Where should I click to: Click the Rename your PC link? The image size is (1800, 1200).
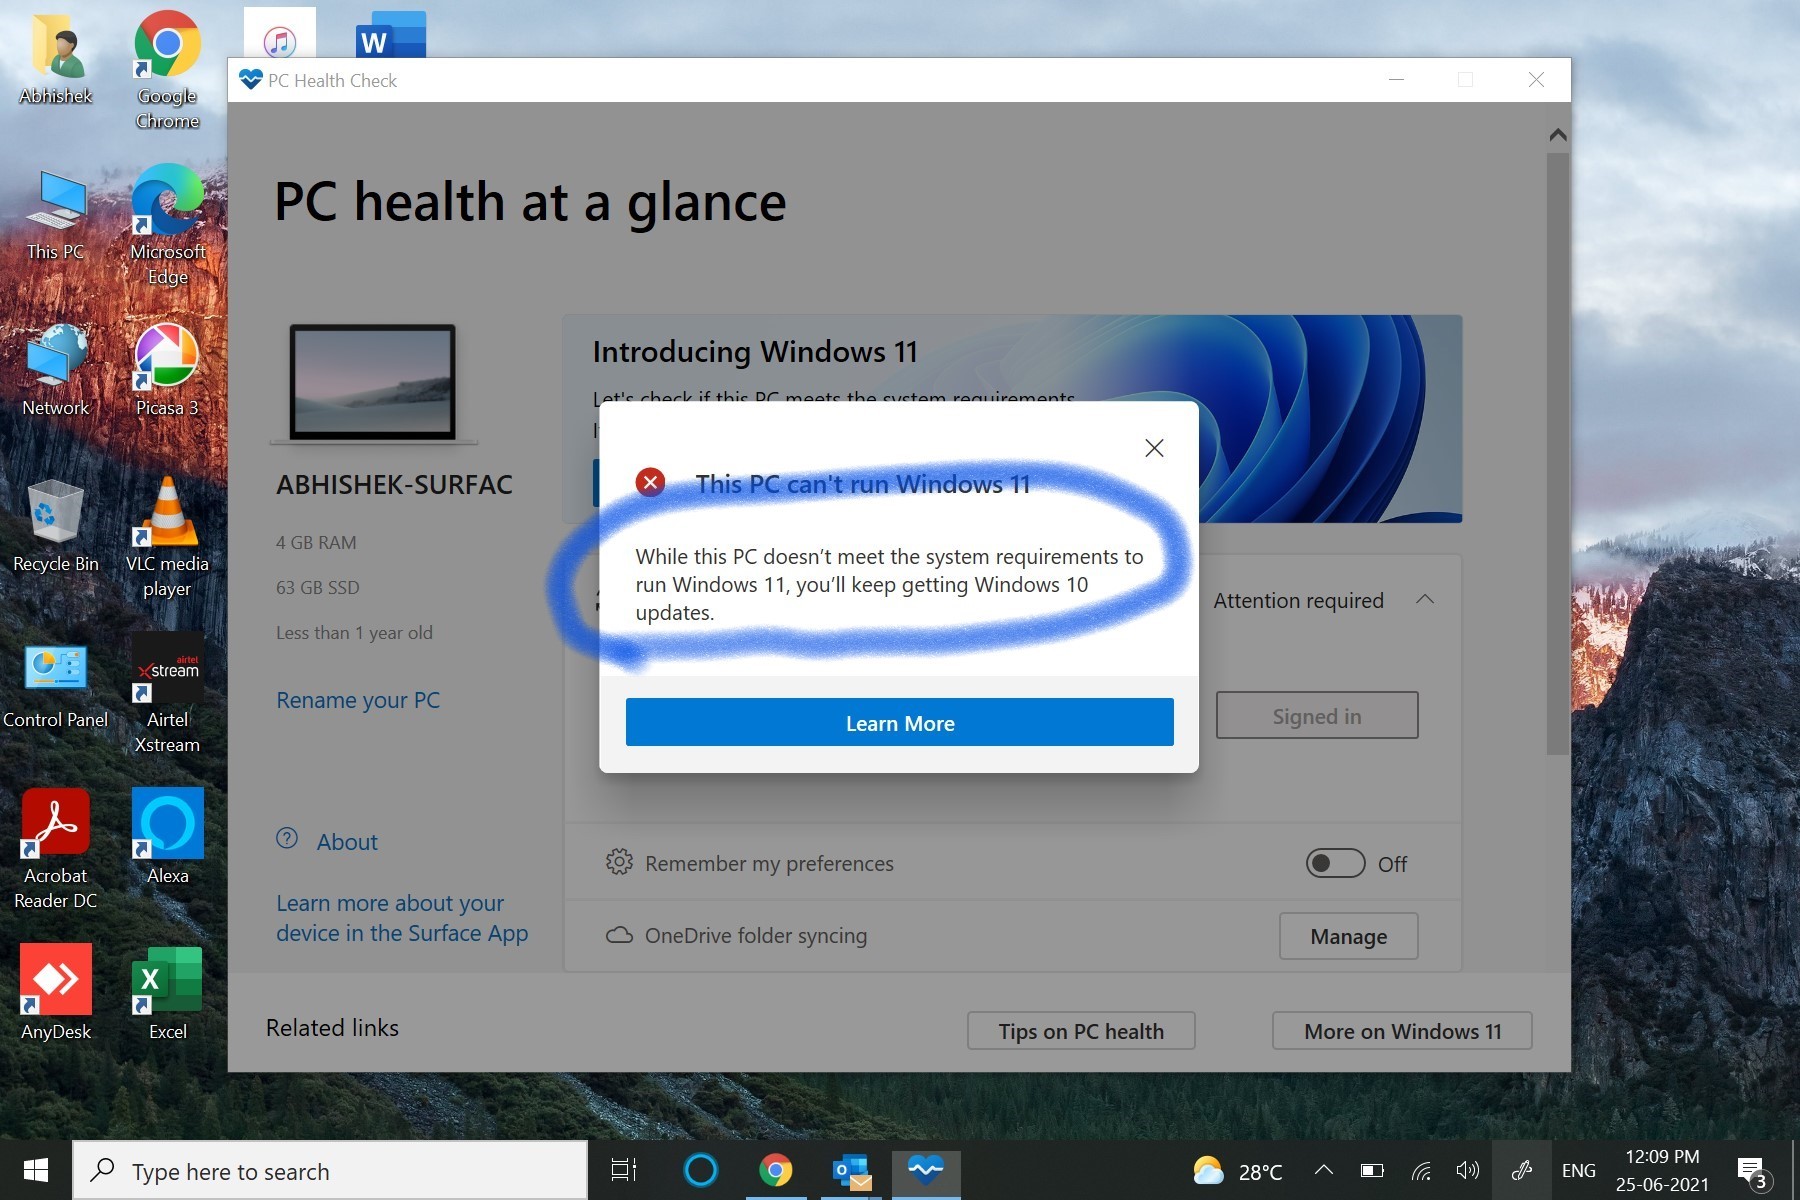[x=358, y=700]
